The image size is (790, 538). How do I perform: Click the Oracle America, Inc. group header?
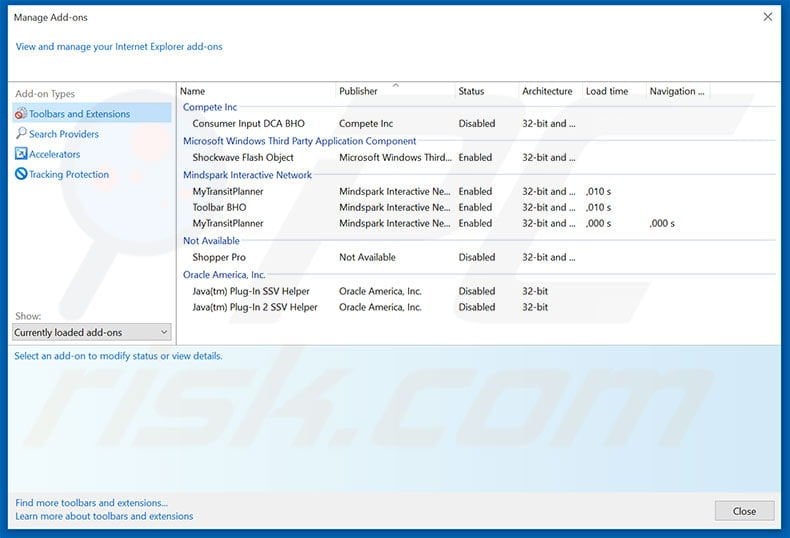pyautogui.click(x=224, y=275)
